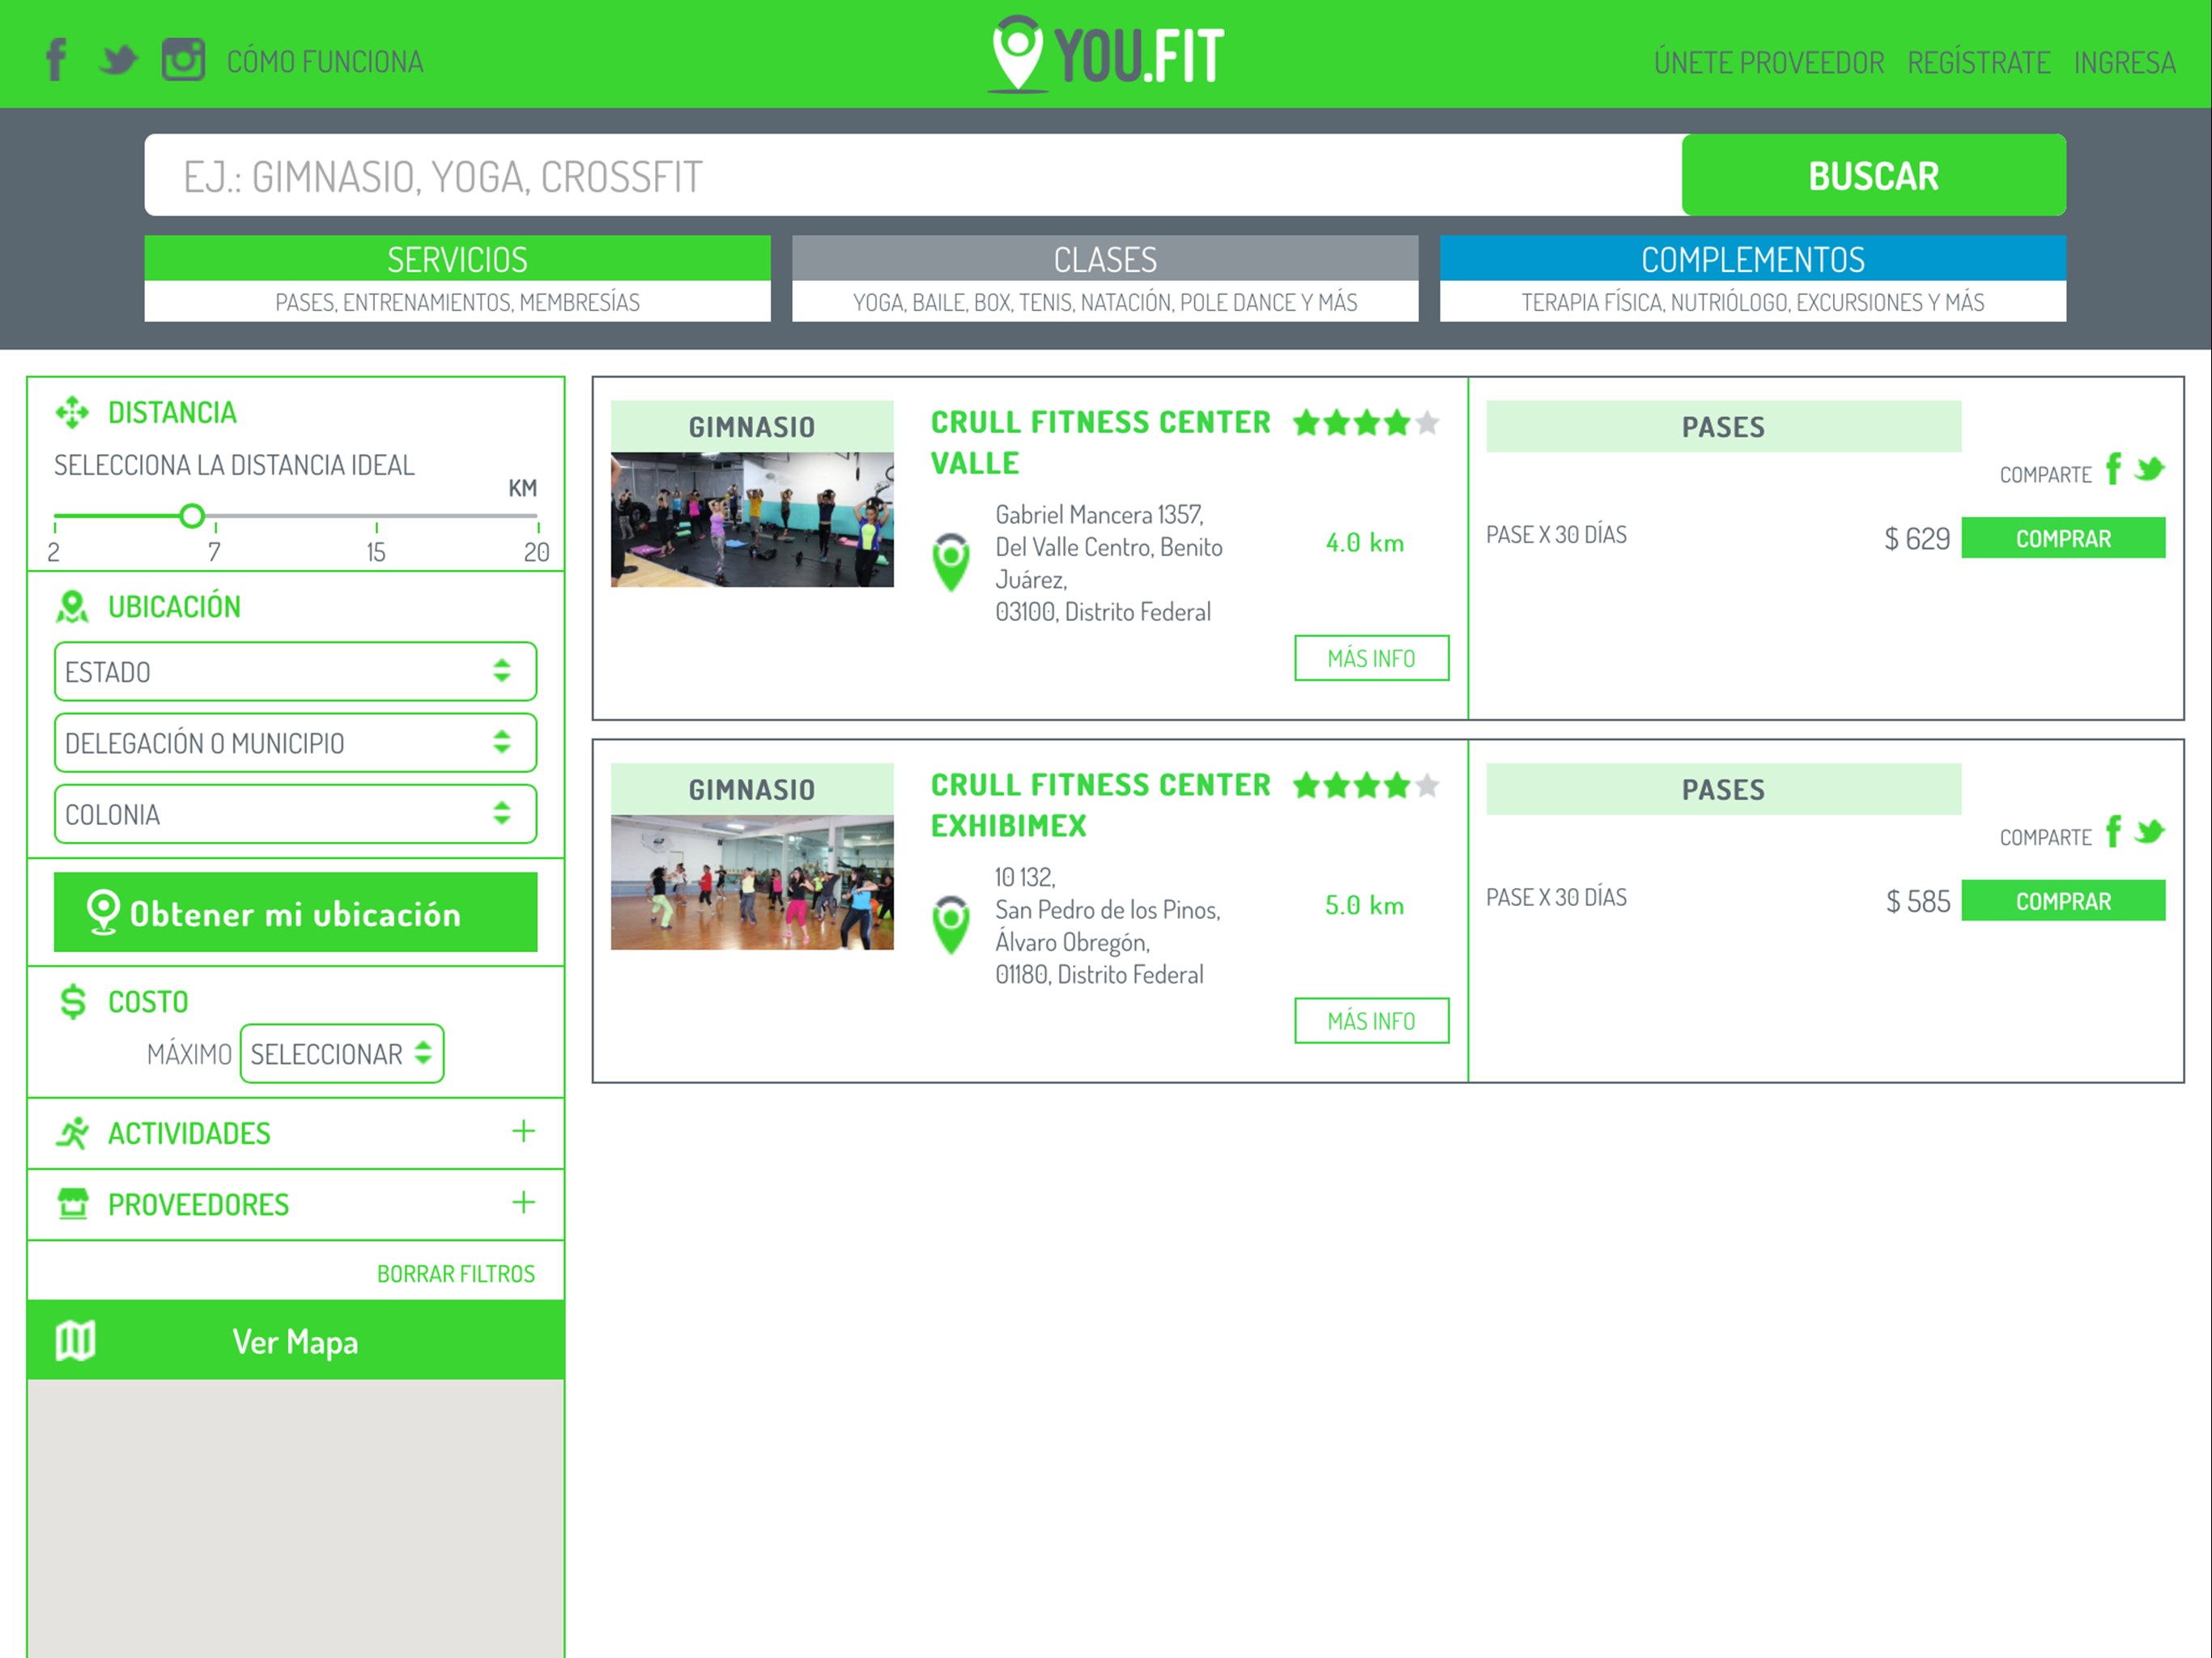Click the Ver Mapa button
This screenshot has width=2212, height=1658.
[295, 1340]
